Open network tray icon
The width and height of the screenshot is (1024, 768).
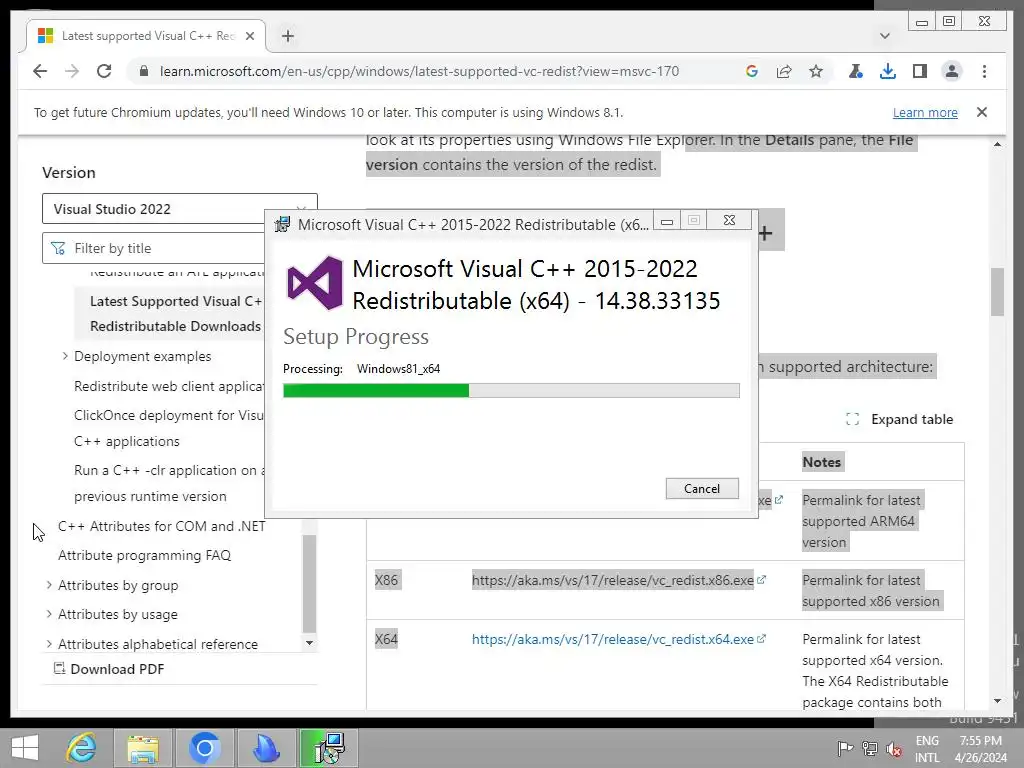pyautogui.click(x=870, y=748)
